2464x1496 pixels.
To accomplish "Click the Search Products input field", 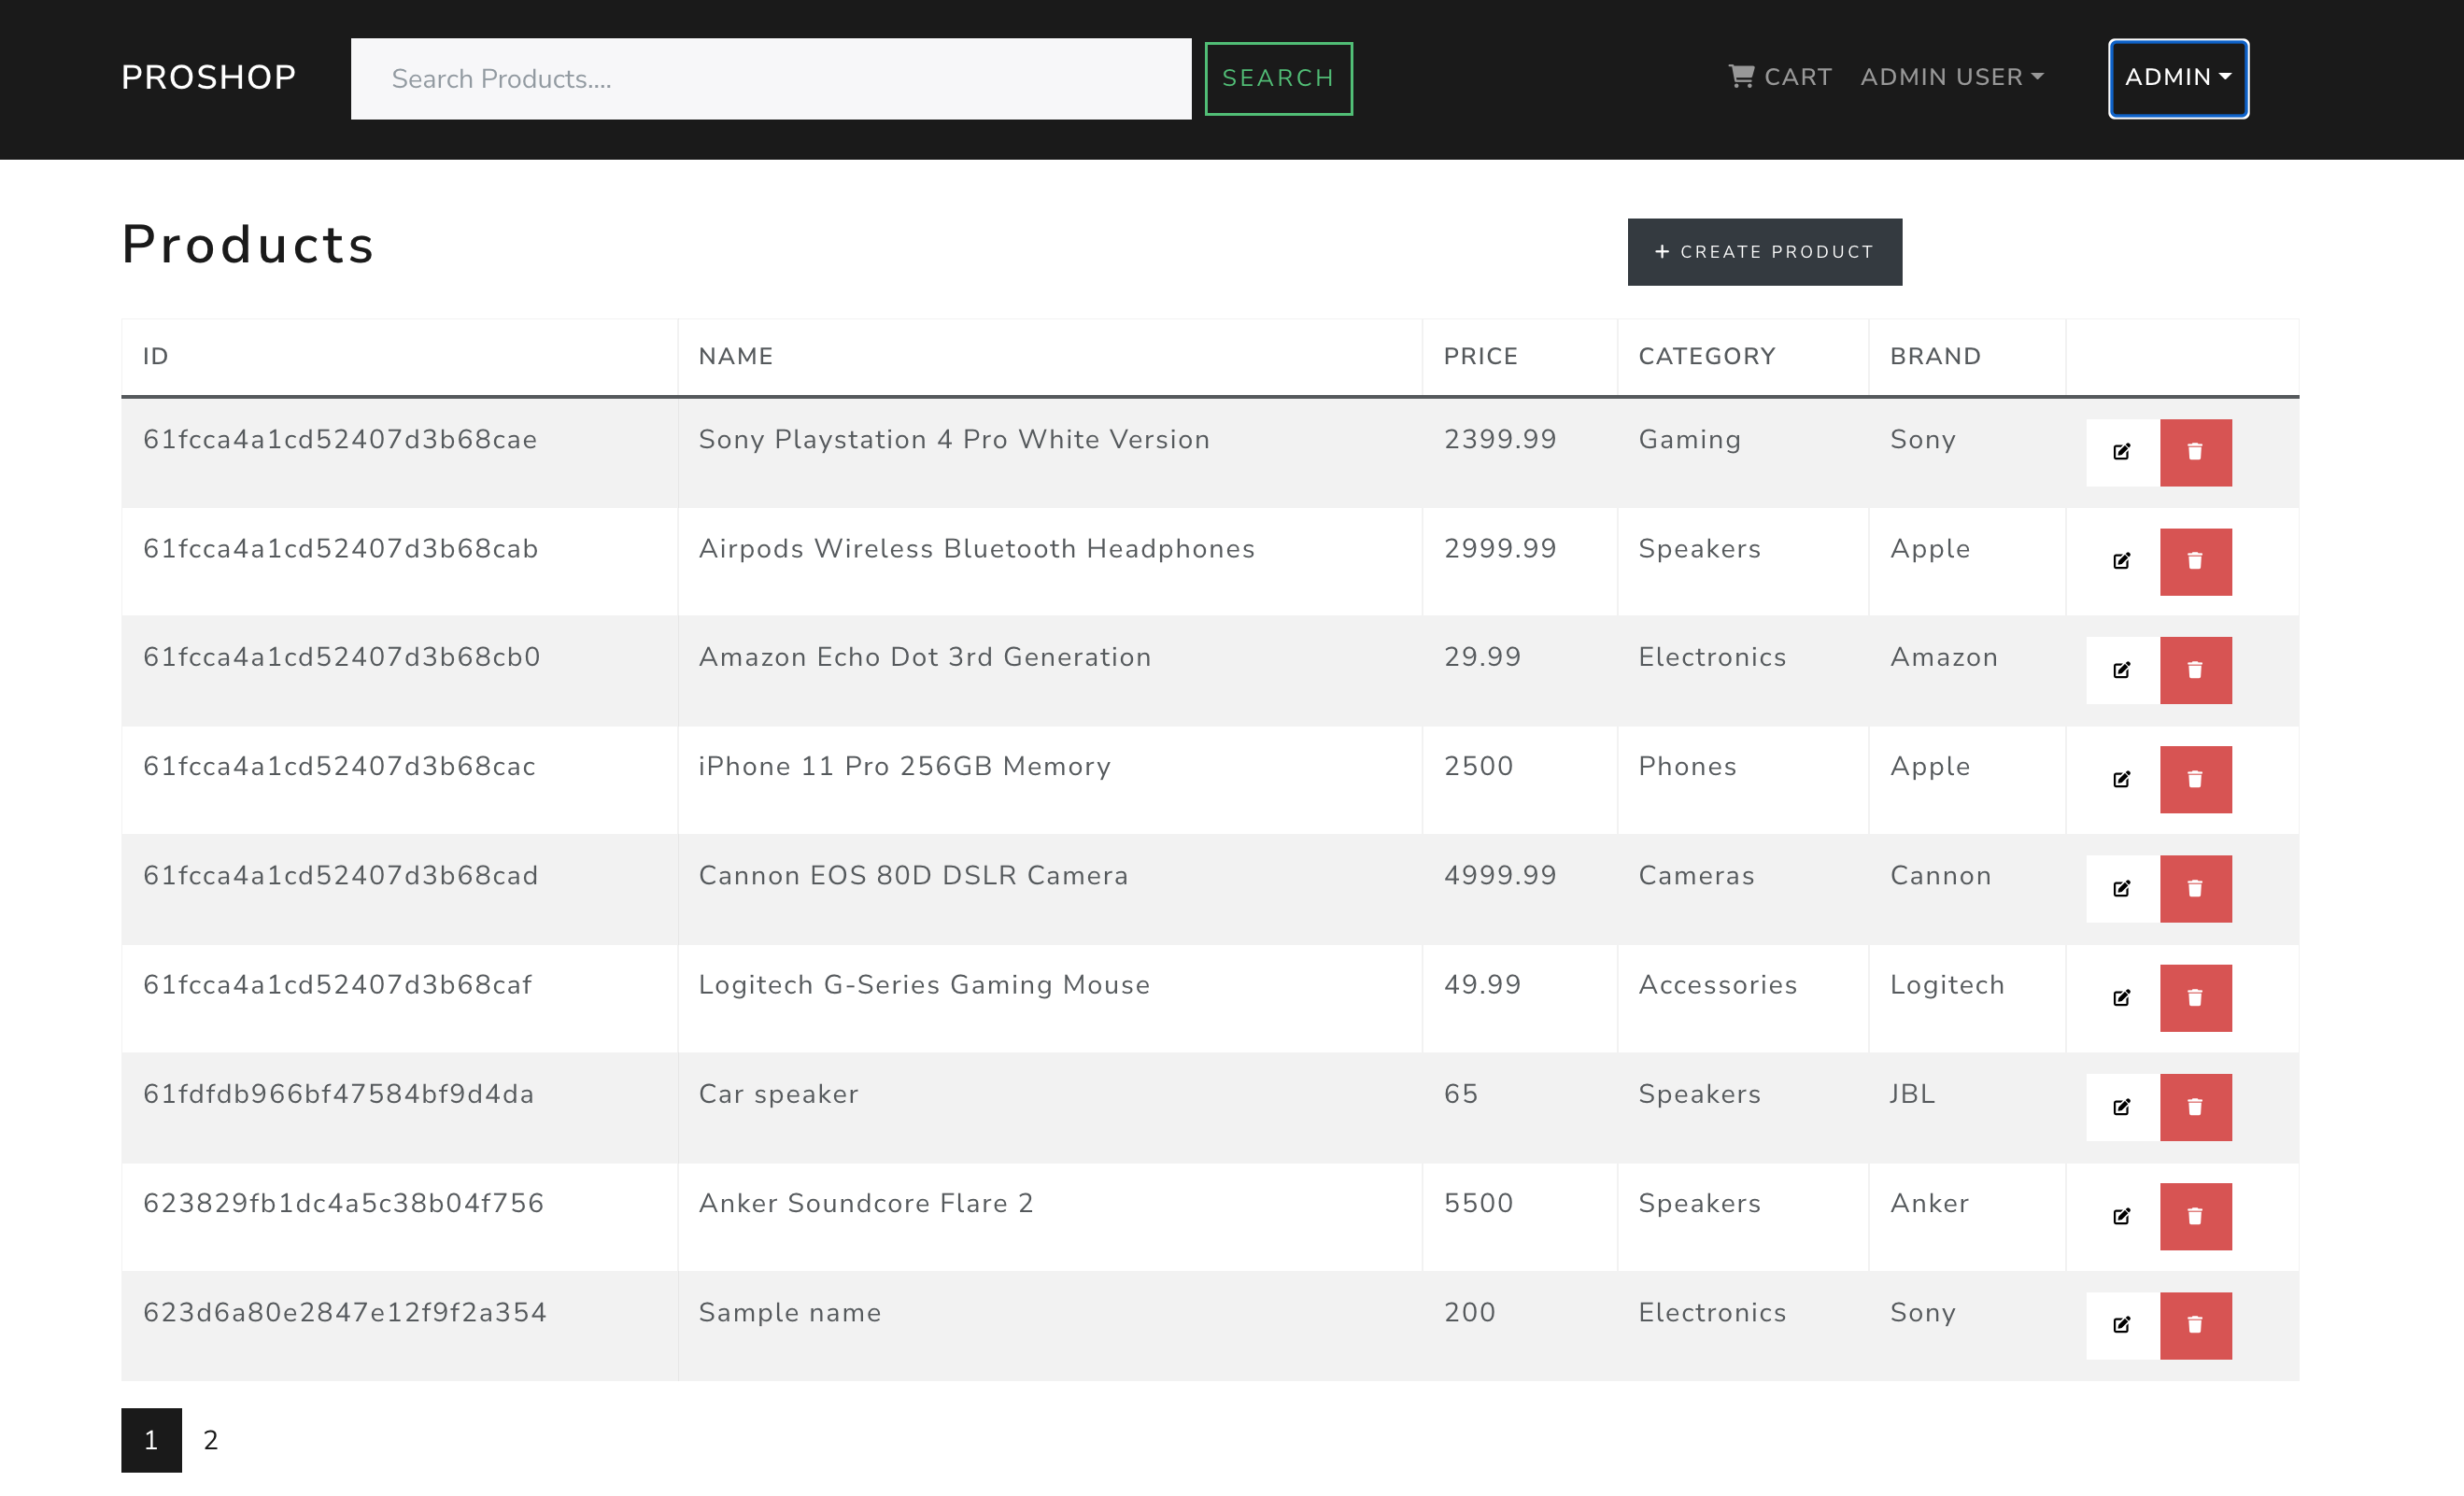I will tap(770, 78).
